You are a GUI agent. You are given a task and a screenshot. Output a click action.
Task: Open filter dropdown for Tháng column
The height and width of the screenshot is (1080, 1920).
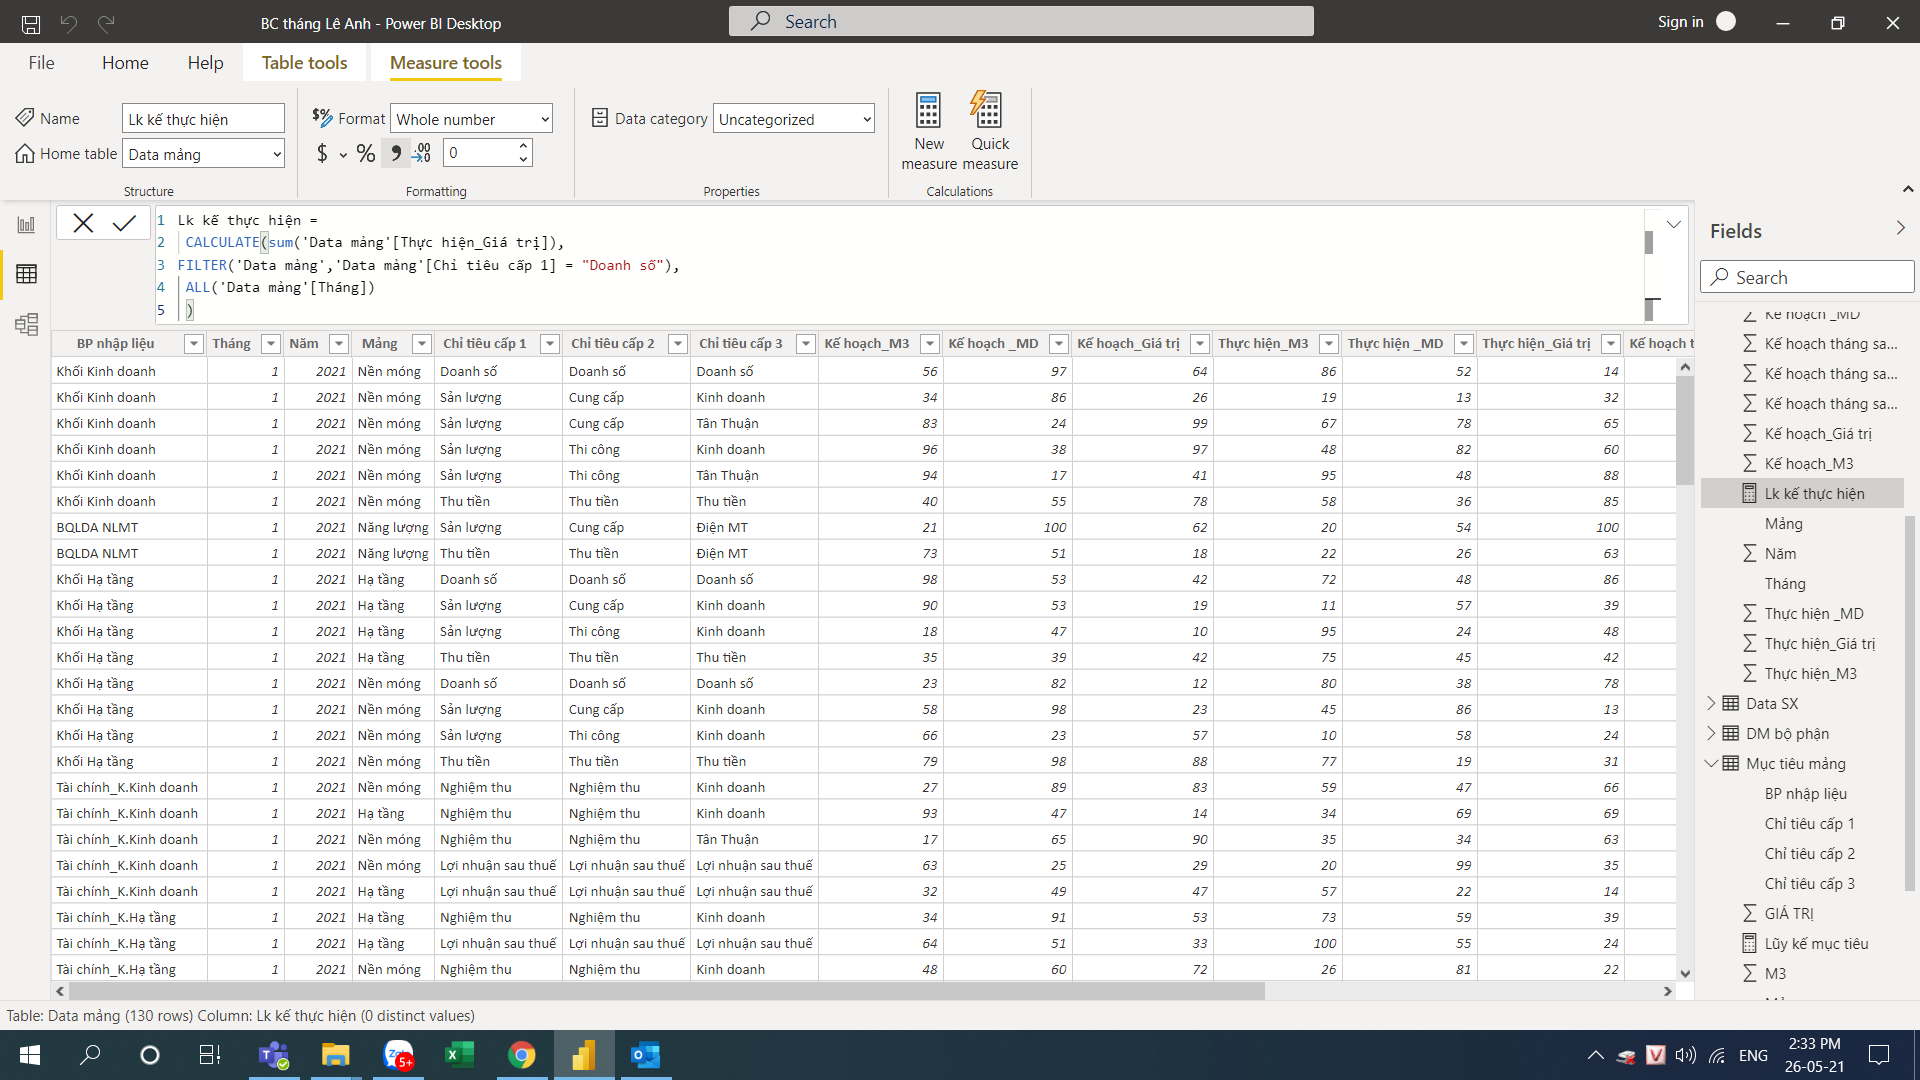click(x=270, y=344)
